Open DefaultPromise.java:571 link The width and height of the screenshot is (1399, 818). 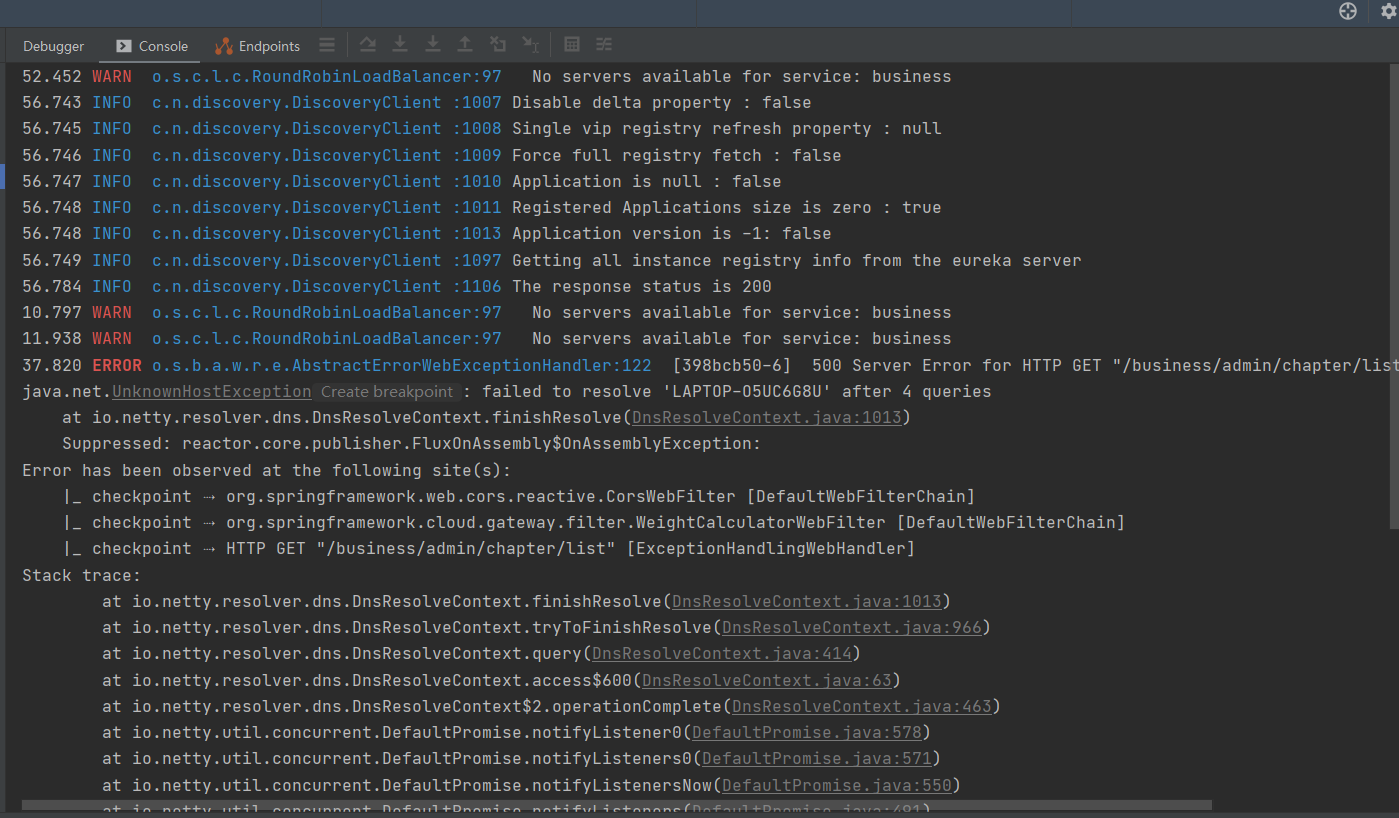point(816,759)
